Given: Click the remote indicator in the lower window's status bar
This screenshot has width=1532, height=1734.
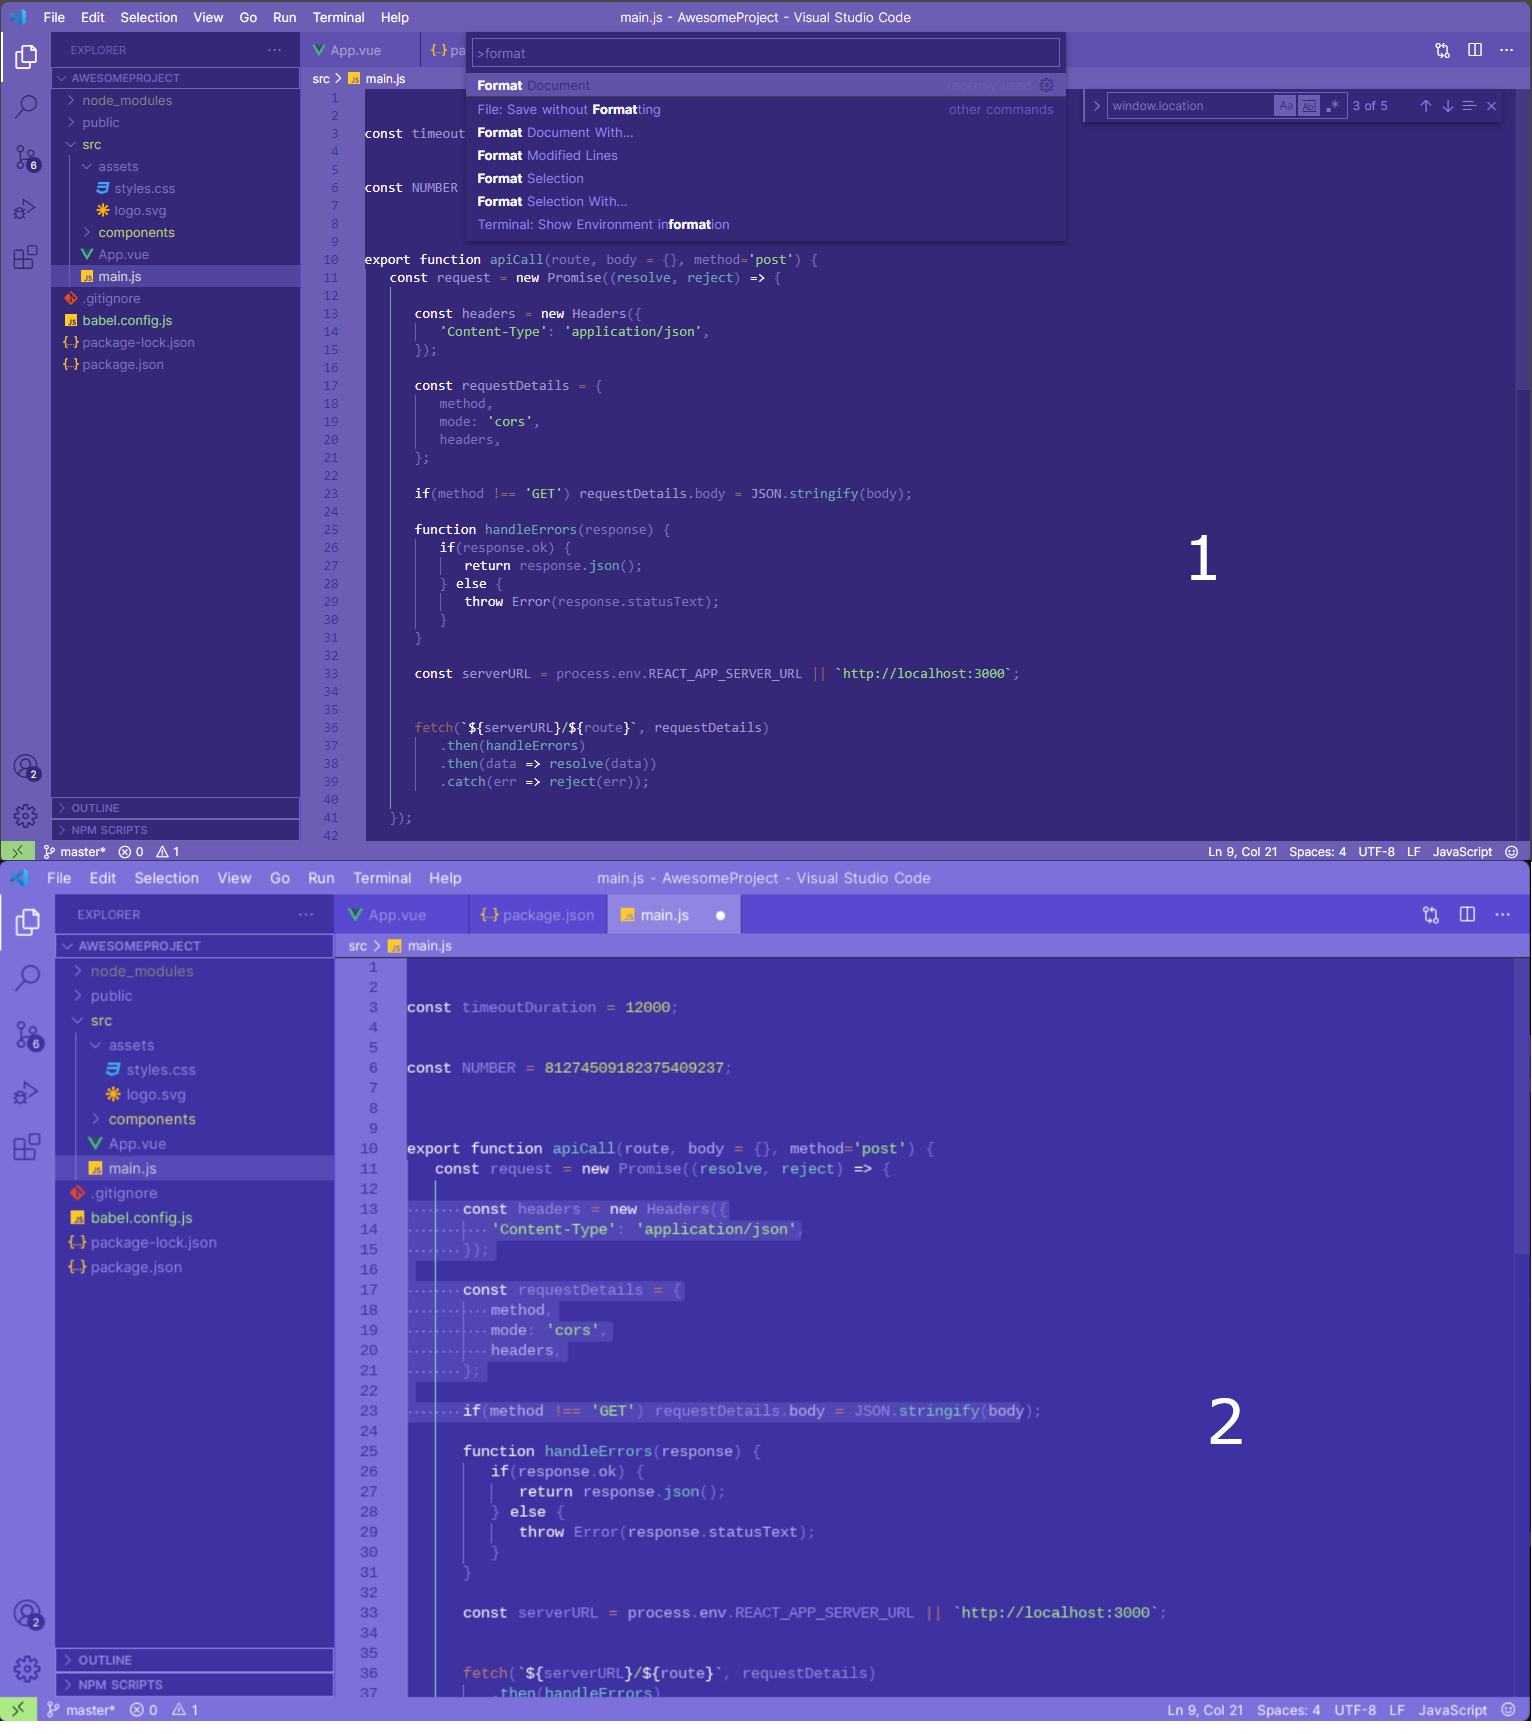Looking at the screenshot, I should [18, 1710].
